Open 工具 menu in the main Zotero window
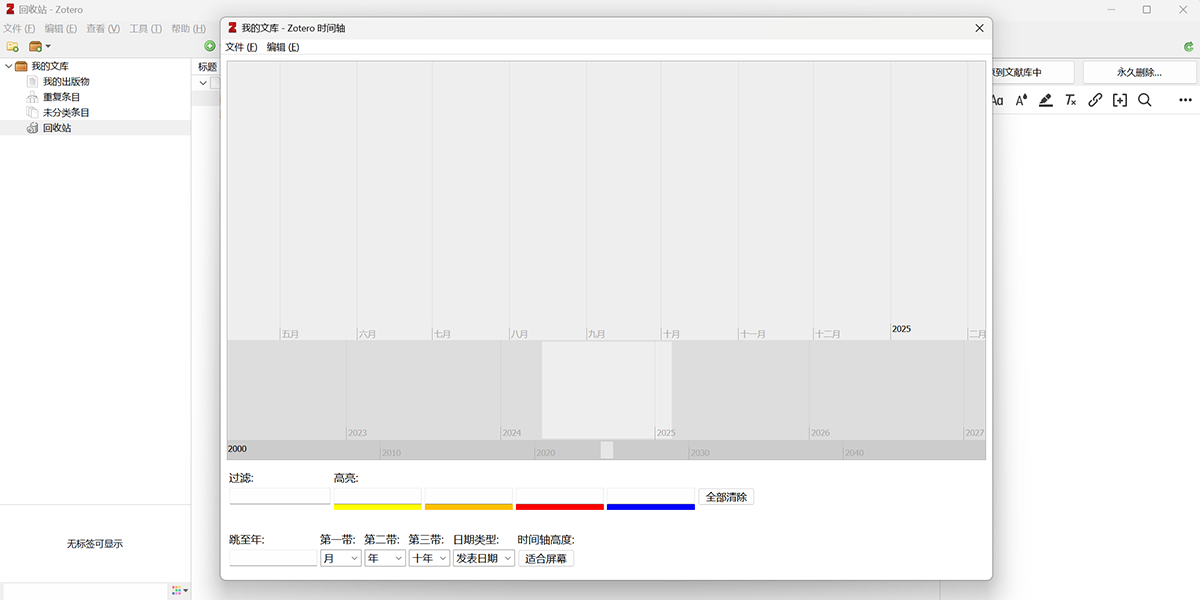Image resolution: width=1200 pixels, height=600 pixels. click(145, 29)
